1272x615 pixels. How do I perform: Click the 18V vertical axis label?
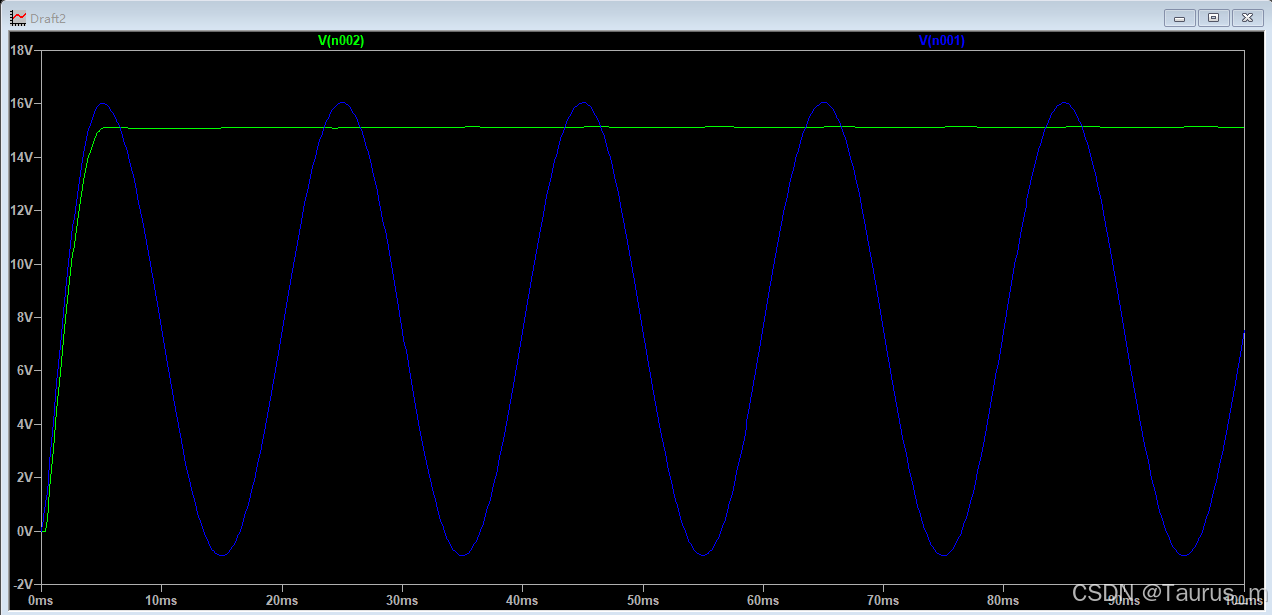[22, 50]
